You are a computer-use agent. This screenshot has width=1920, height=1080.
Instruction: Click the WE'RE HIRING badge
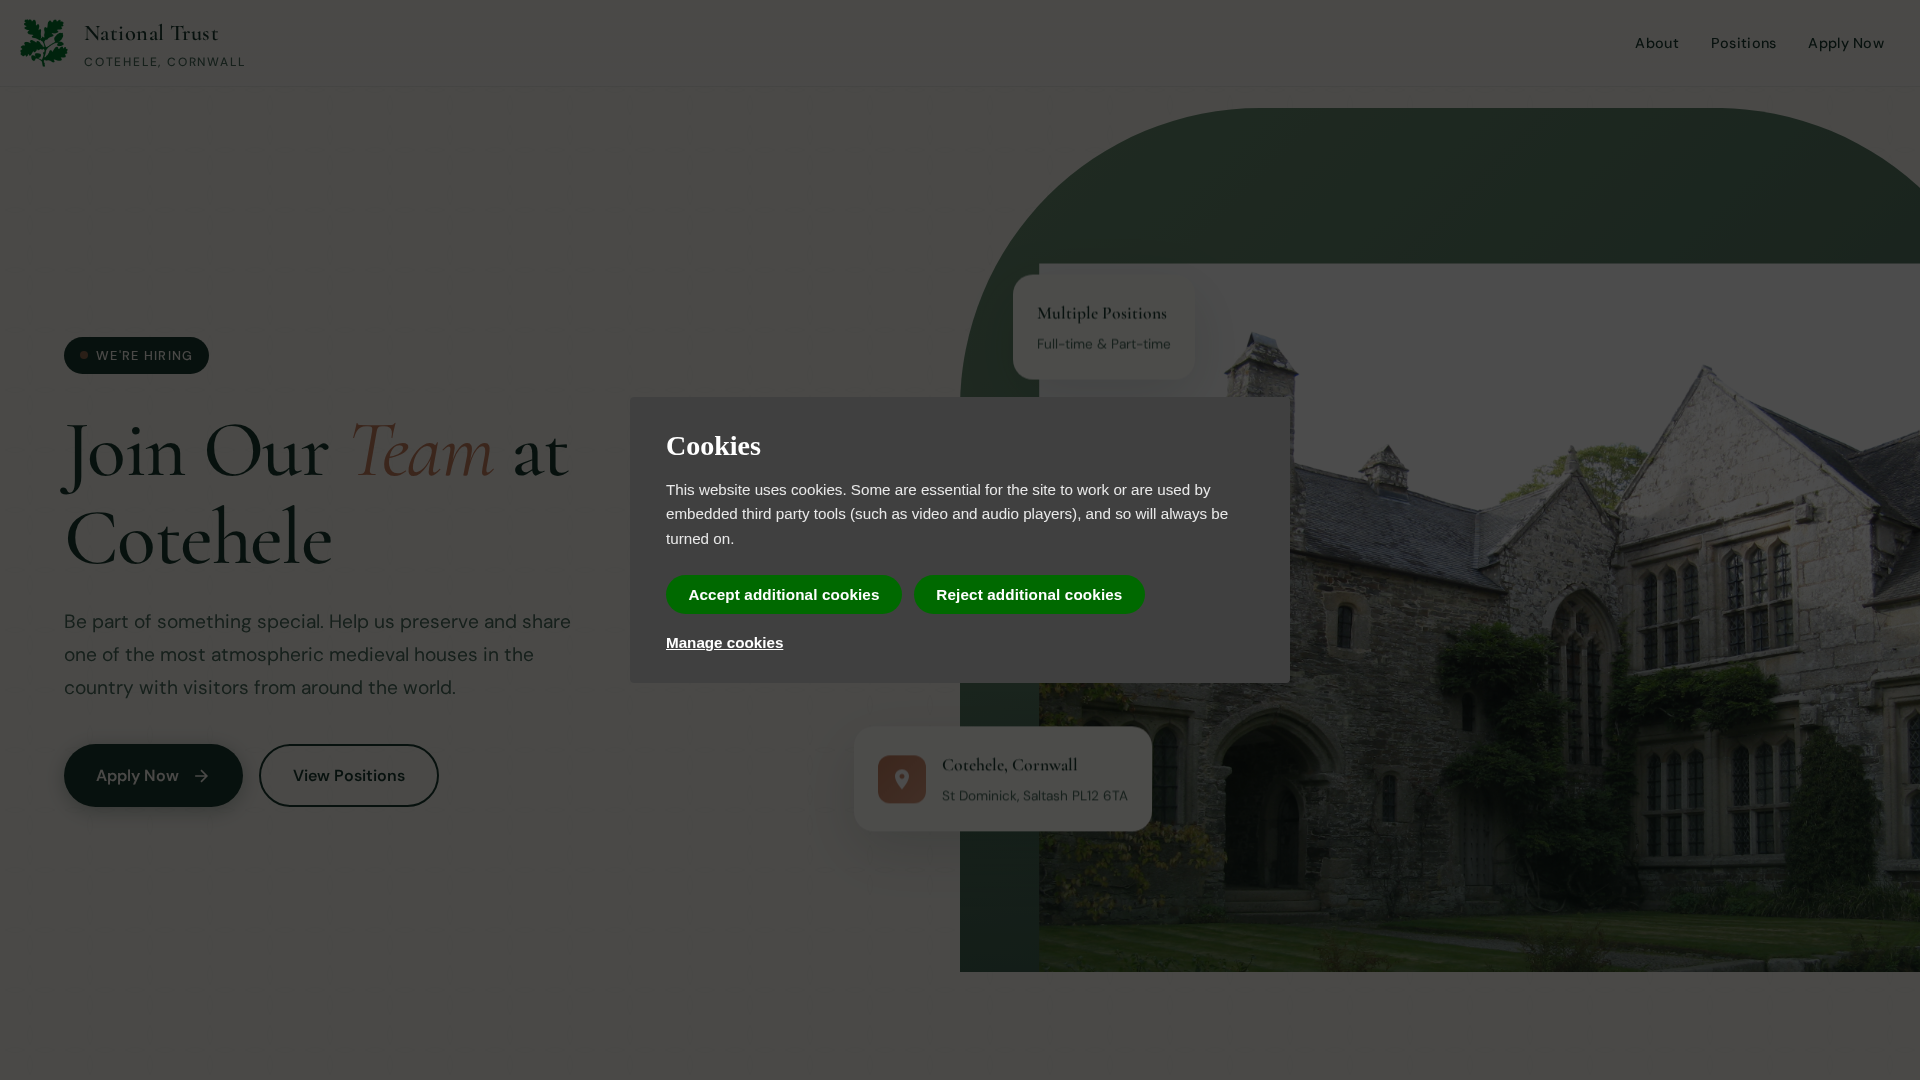[136, 355]
